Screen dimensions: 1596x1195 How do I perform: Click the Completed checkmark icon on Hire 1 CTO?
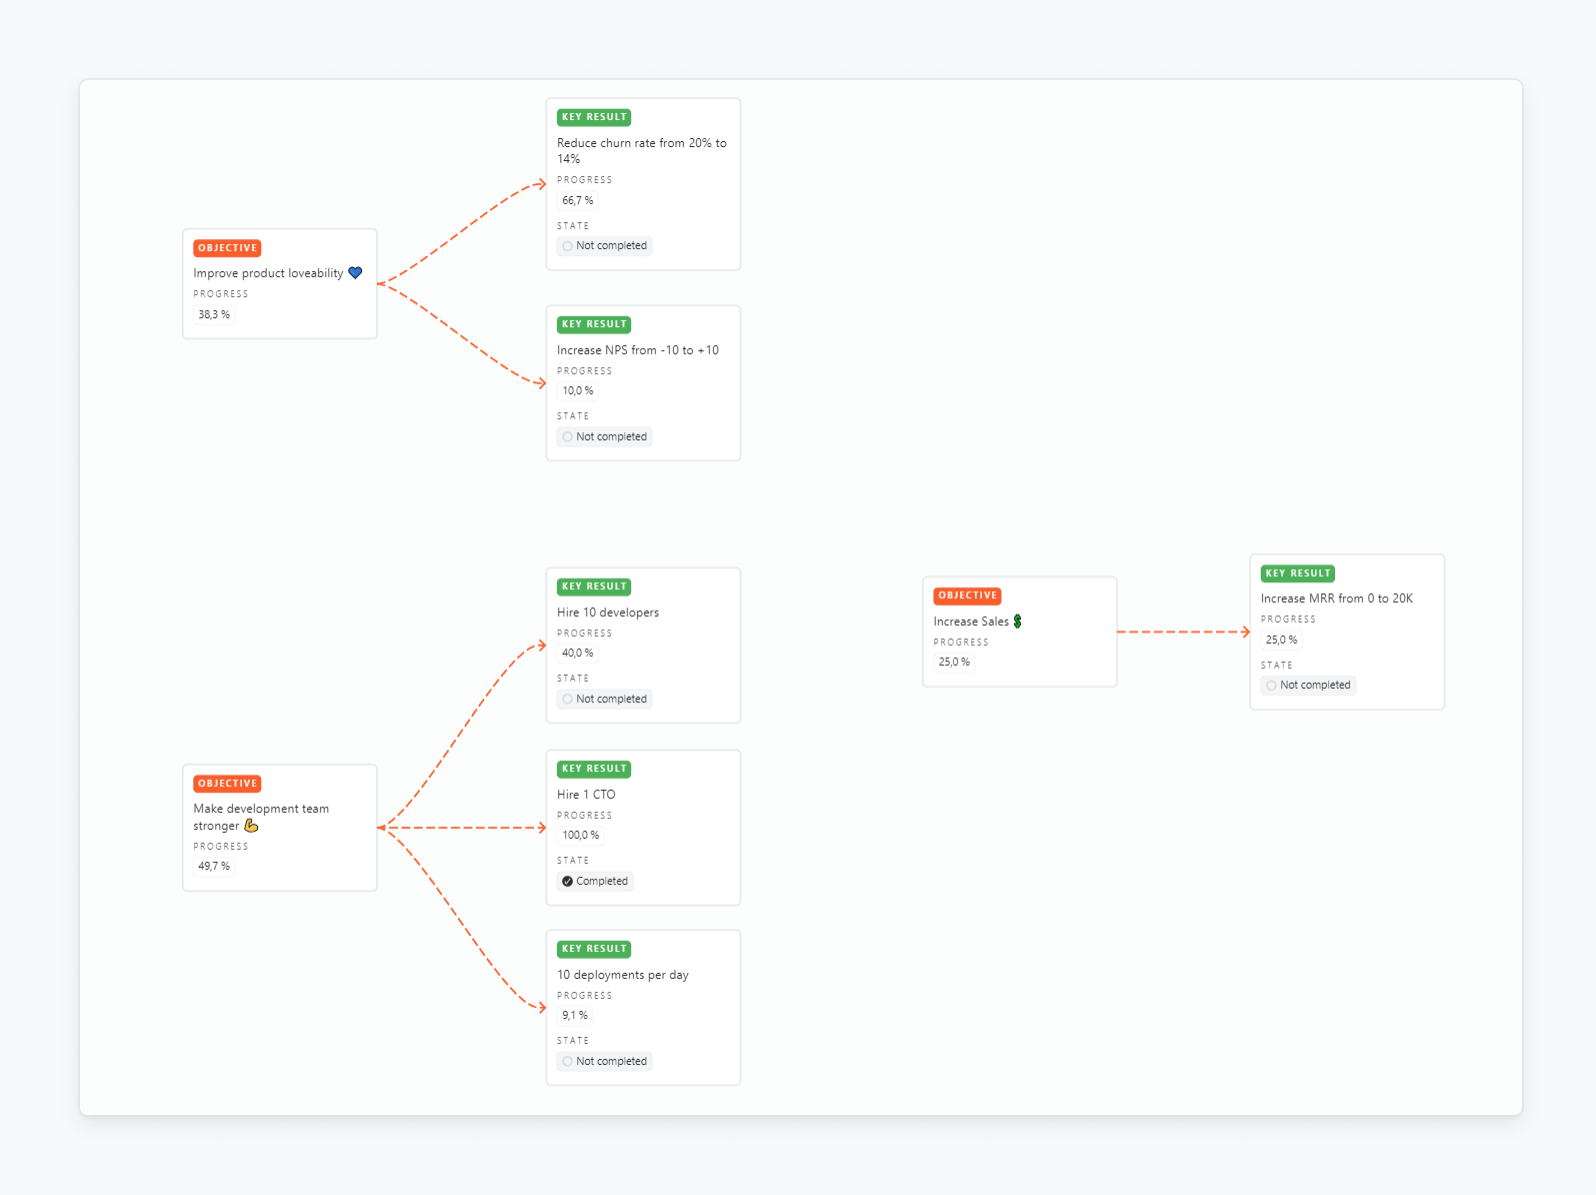pos(568,882)
